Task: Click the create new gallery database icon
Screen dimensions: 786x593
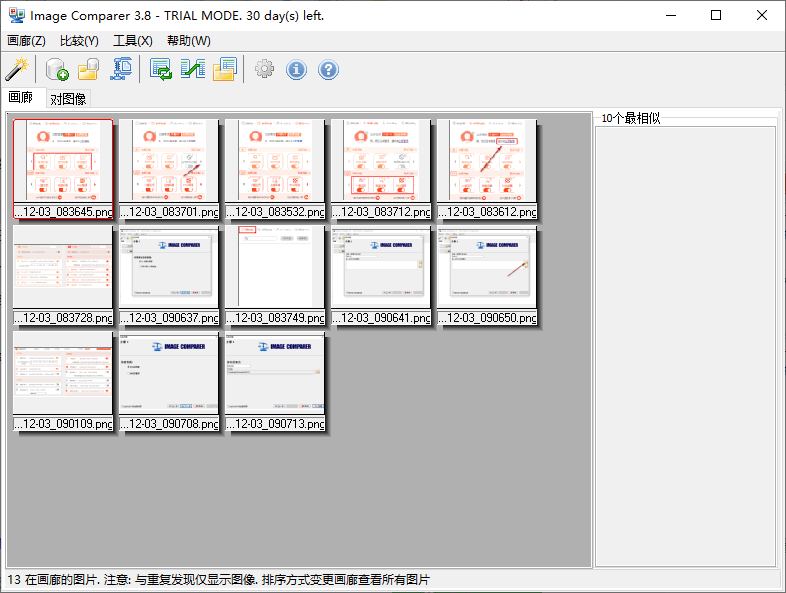Action: click(x=57, y=69)
